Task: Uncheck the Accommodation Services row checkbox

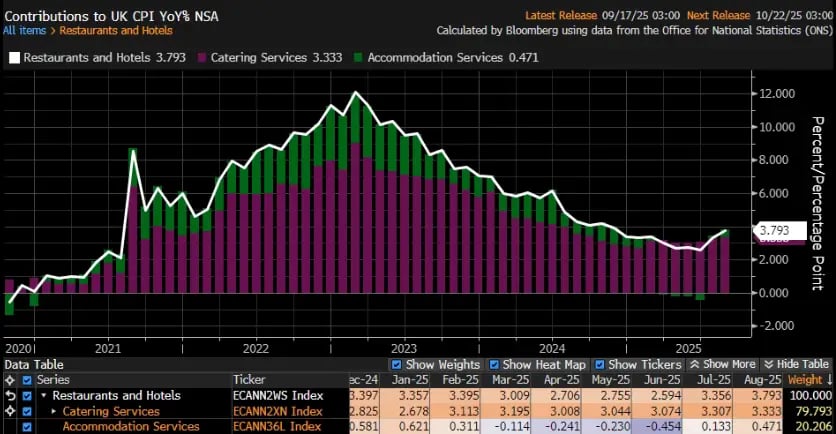Action: pyautogui.click(x=27, y=427)
